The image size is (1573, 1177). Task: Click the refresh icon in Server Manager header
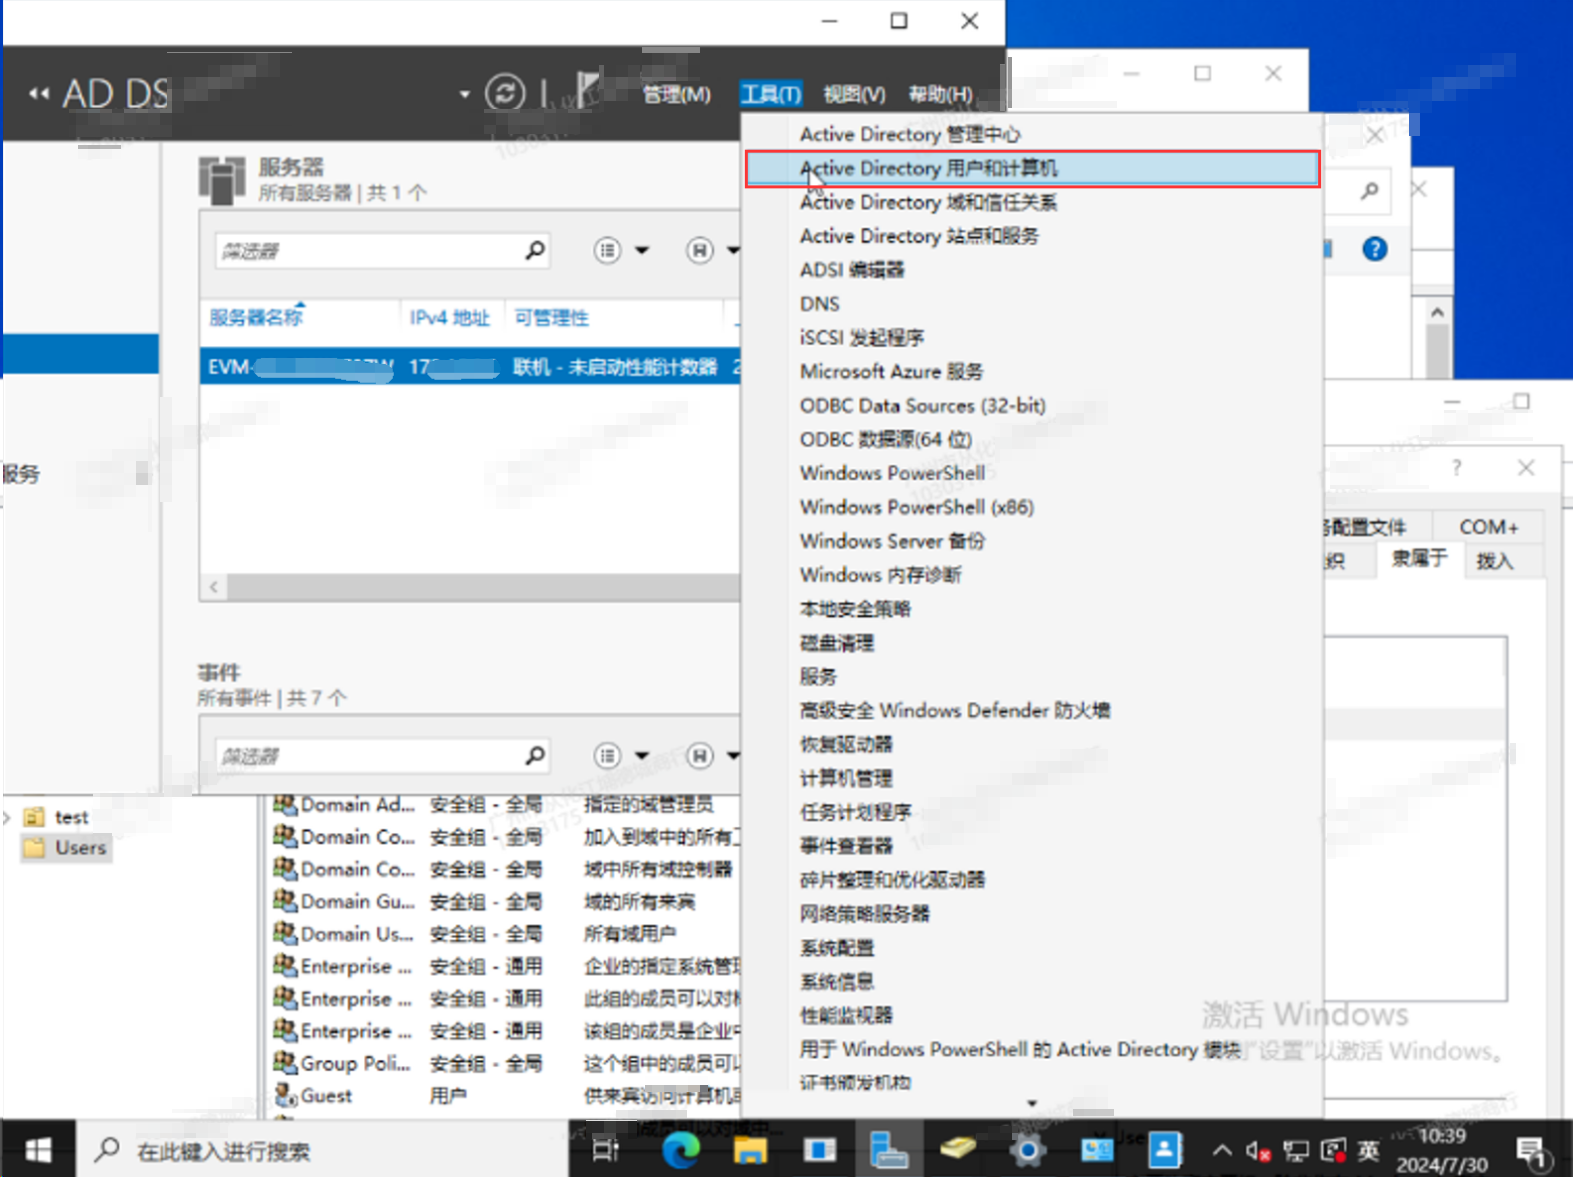[x=505, y=93]
